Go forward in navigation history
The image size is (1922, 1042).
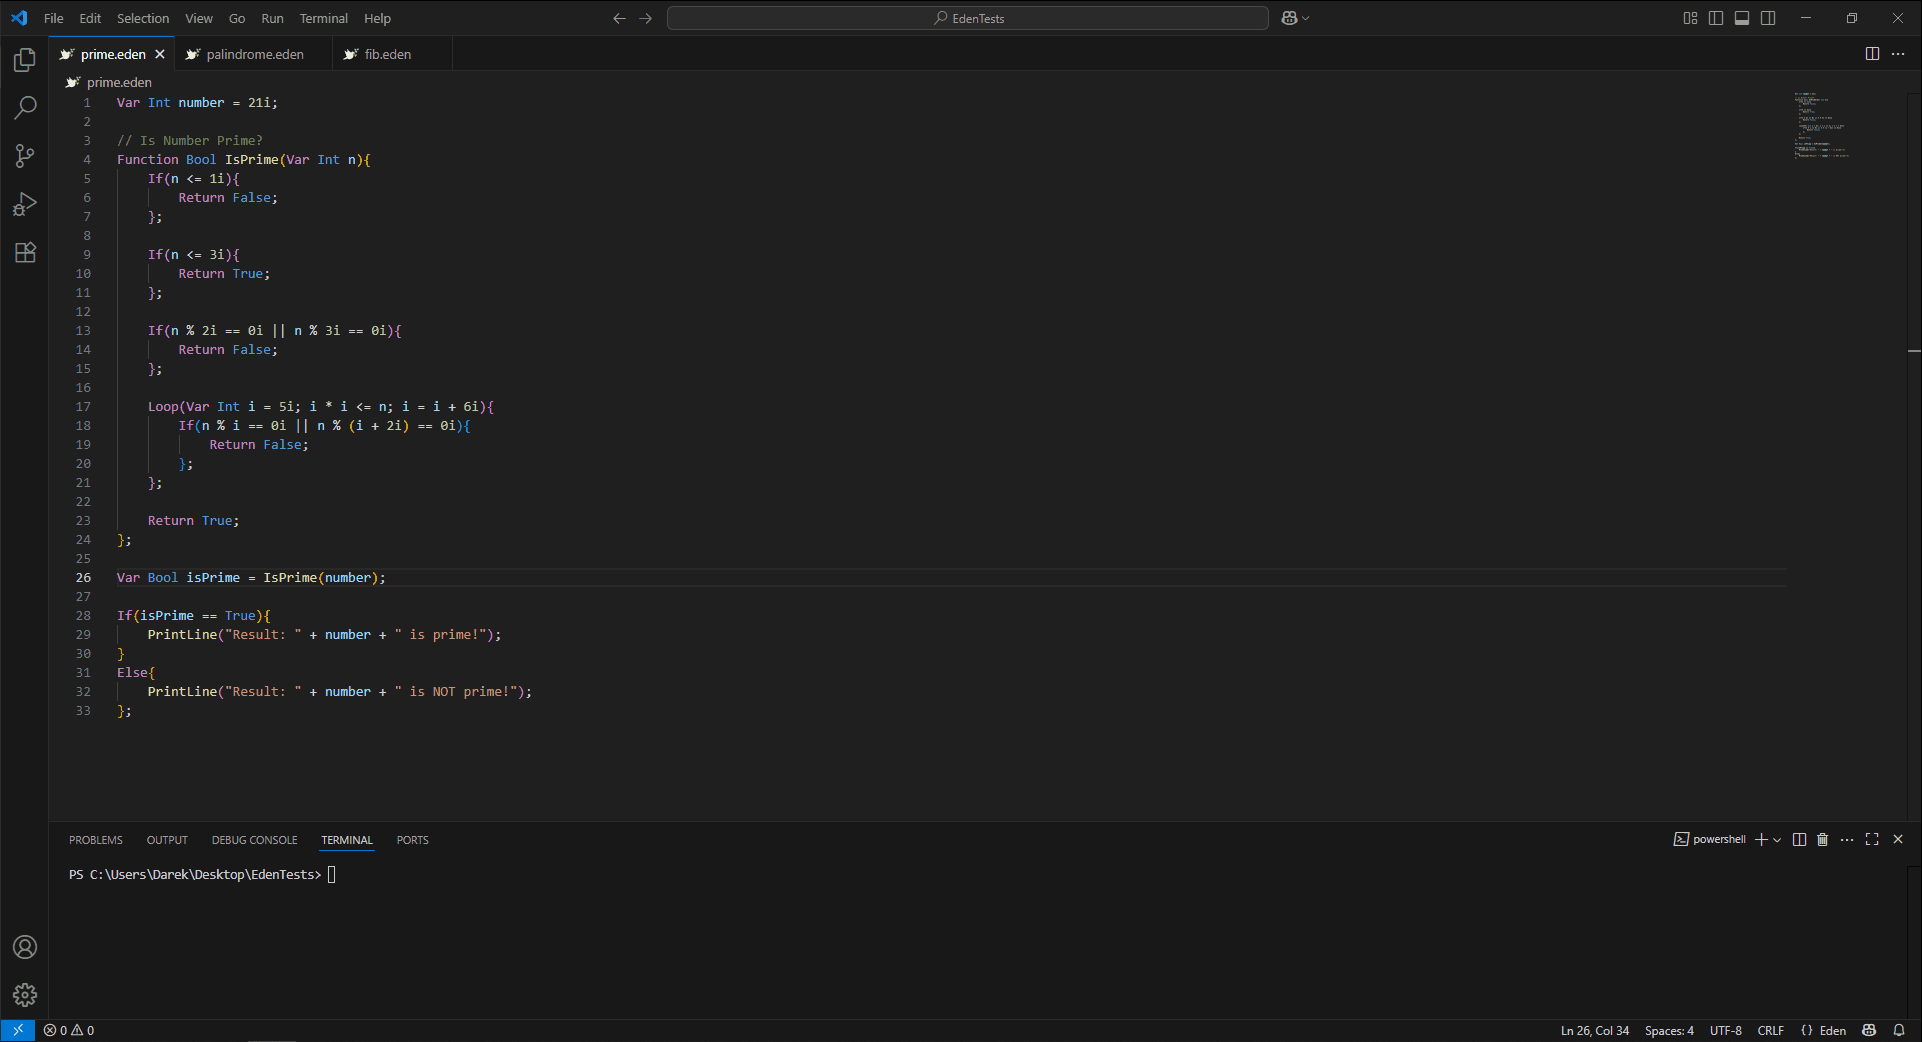pyautogui.click(x=645, y=18)
